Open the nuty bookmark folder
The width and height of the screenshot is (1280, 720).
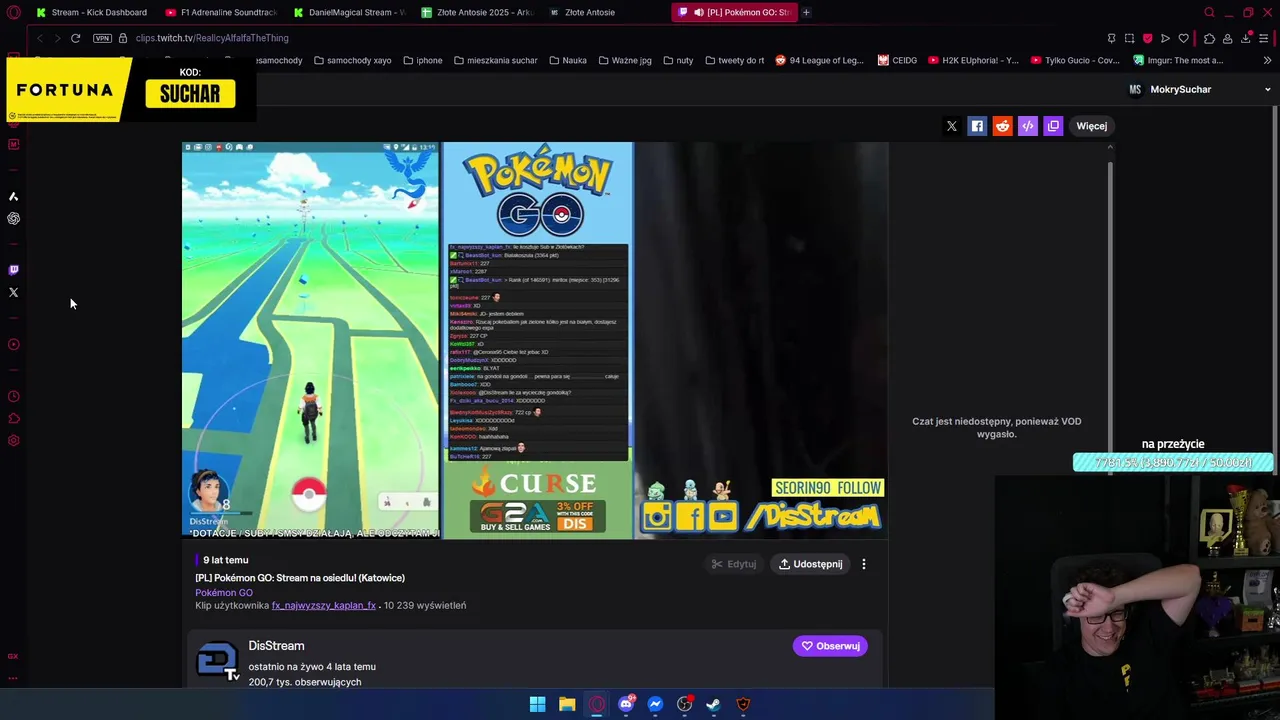(x=677, y=60)
